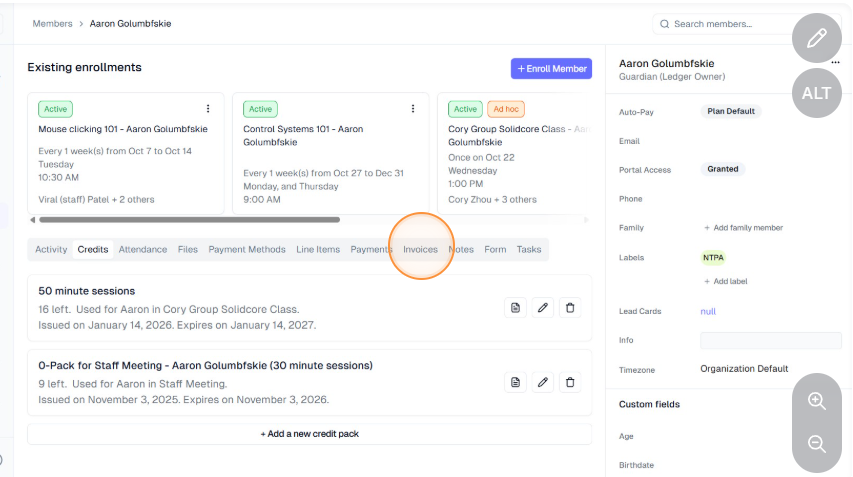Open the pencil edit floating button
The height and width of the screenshot is (477, 853).
[x=817, y=38]
